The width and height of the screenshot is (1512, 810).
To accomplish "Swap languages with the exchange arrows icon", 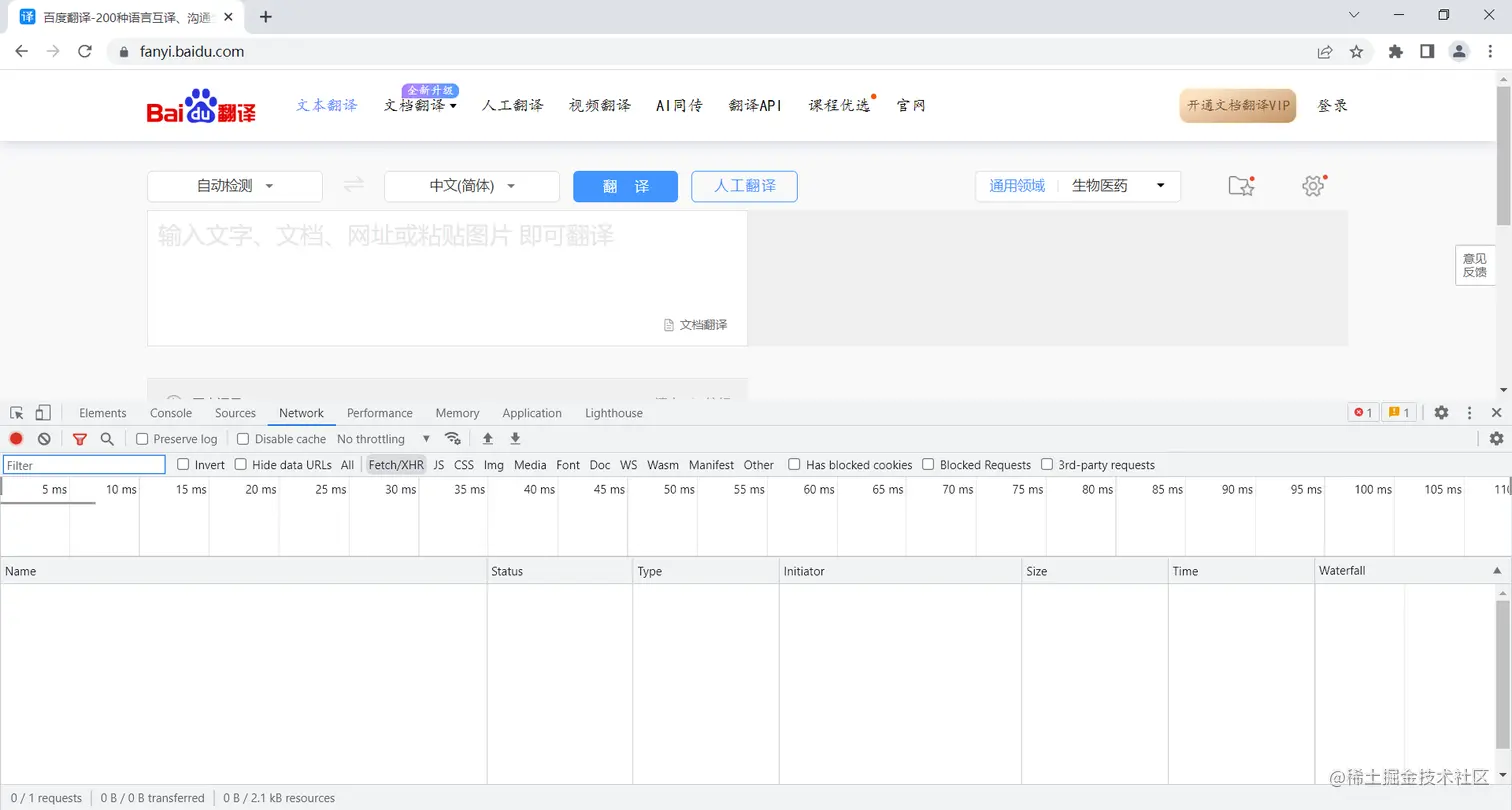I will 353,185.
